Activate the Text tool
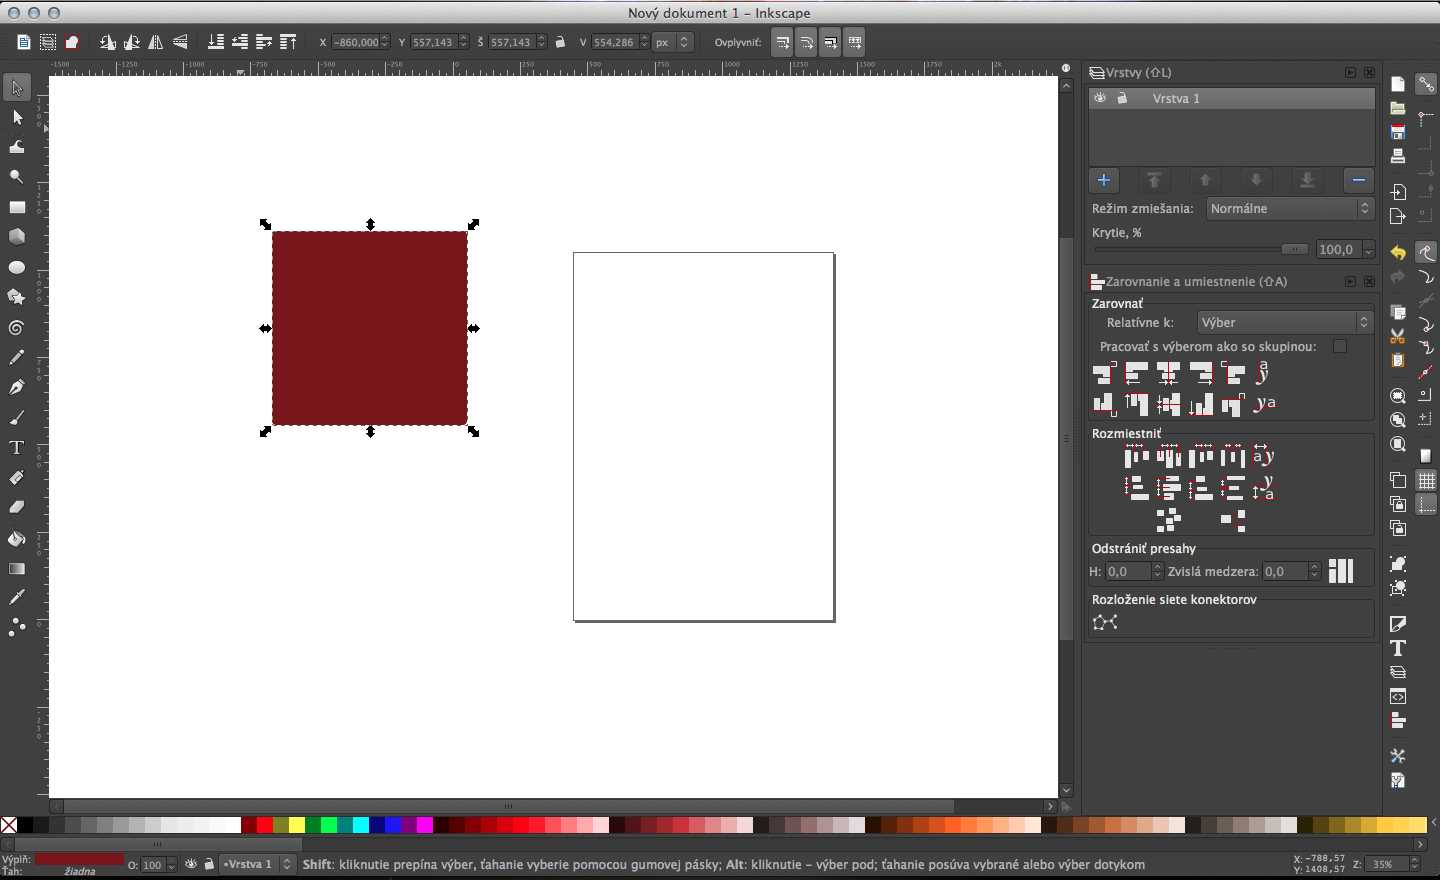This screenshot has width=1440, height=880. tap(17, 448)
